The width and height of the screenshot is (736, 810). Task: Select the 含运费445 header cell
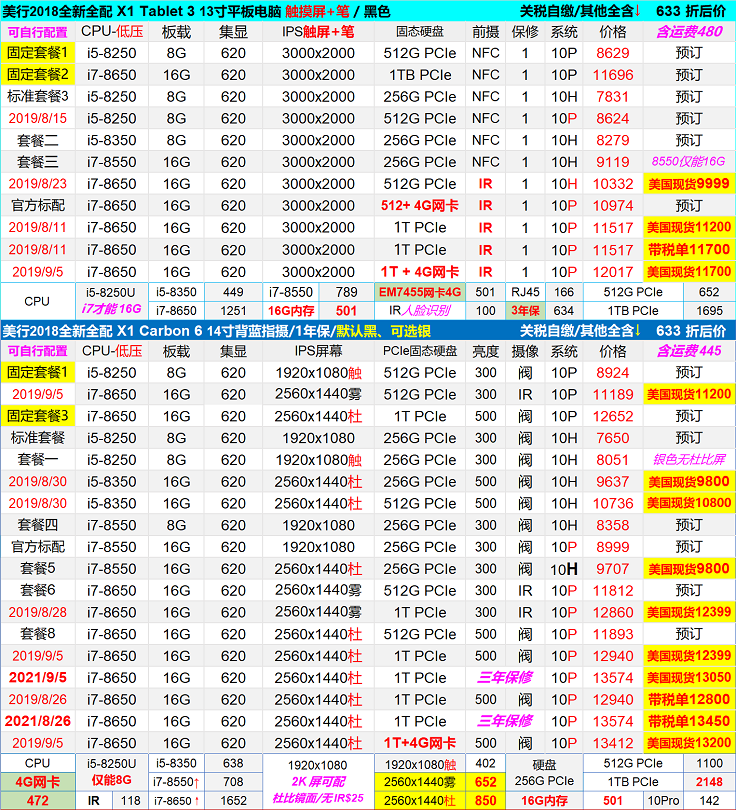coord(690,351)
